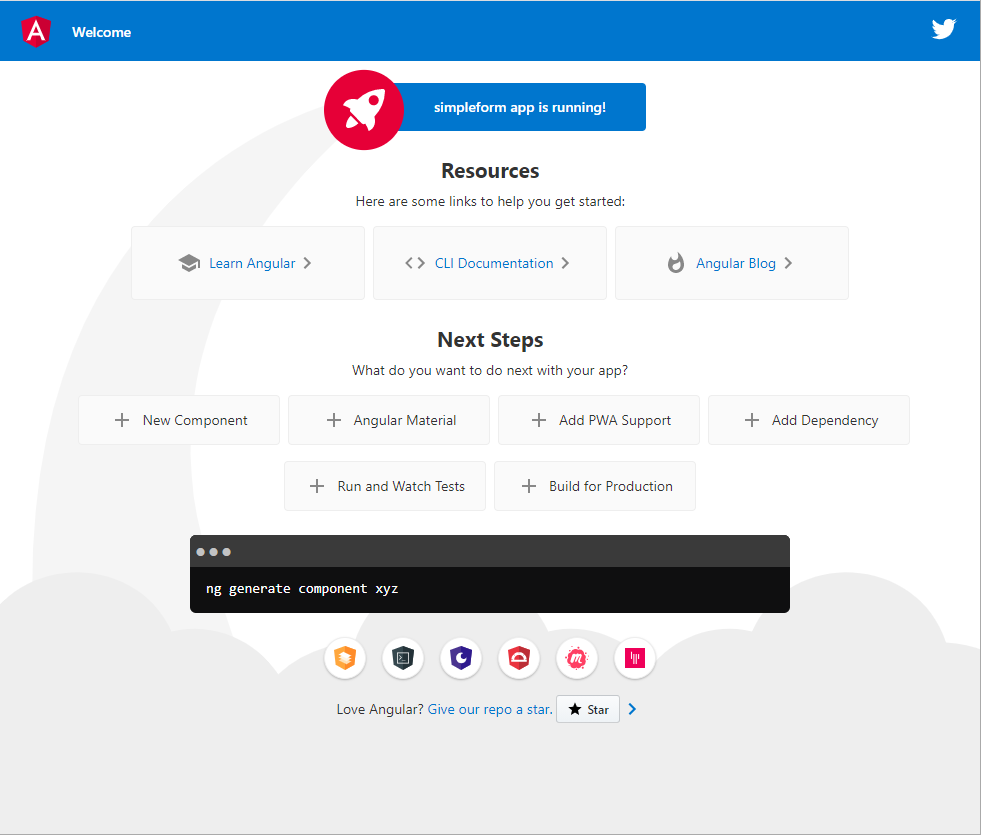This screenshot has height=835, width=981.
Task: Select the Angular Material card
Action: [x=389, y=420]
